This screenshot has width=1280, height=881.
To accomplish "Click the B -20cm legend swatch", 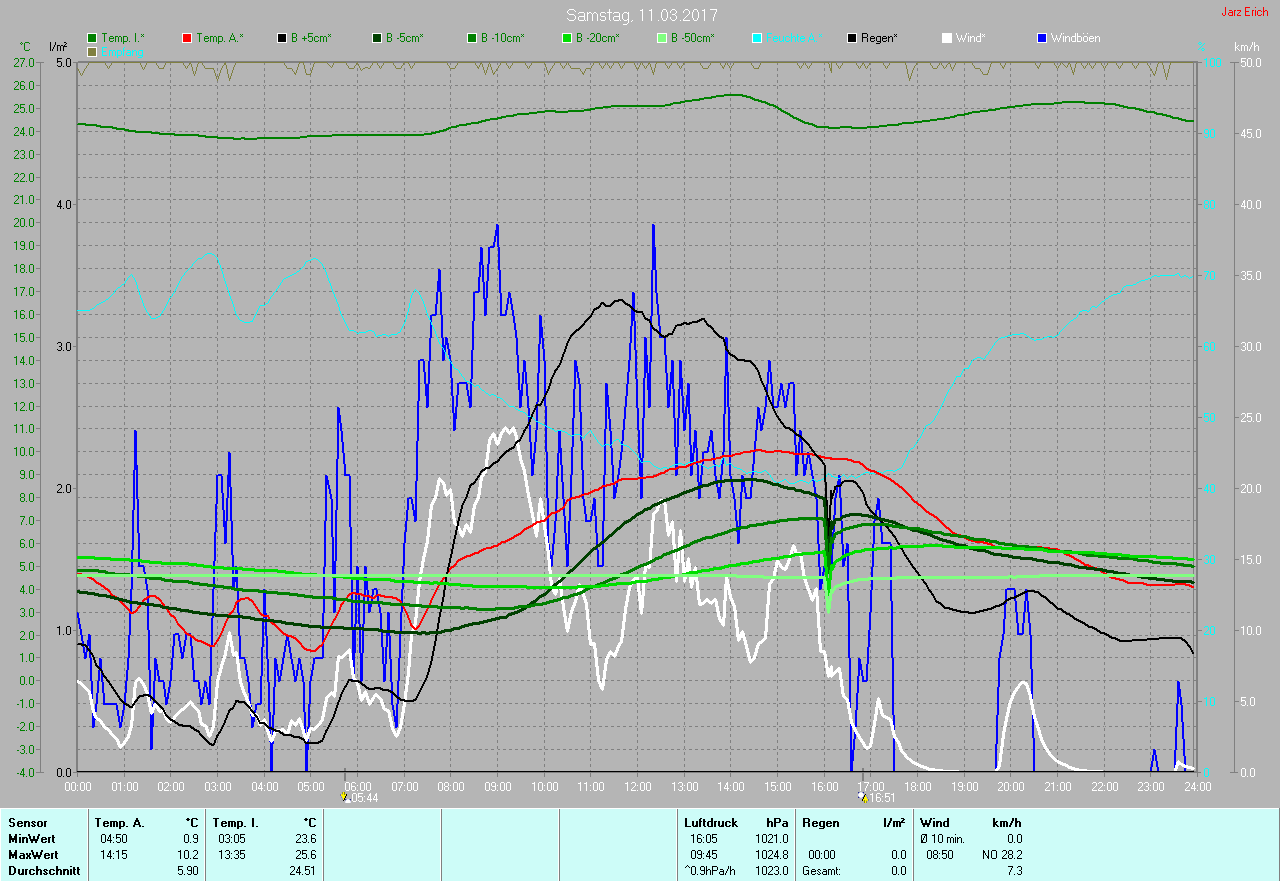I will click(567, 38).
